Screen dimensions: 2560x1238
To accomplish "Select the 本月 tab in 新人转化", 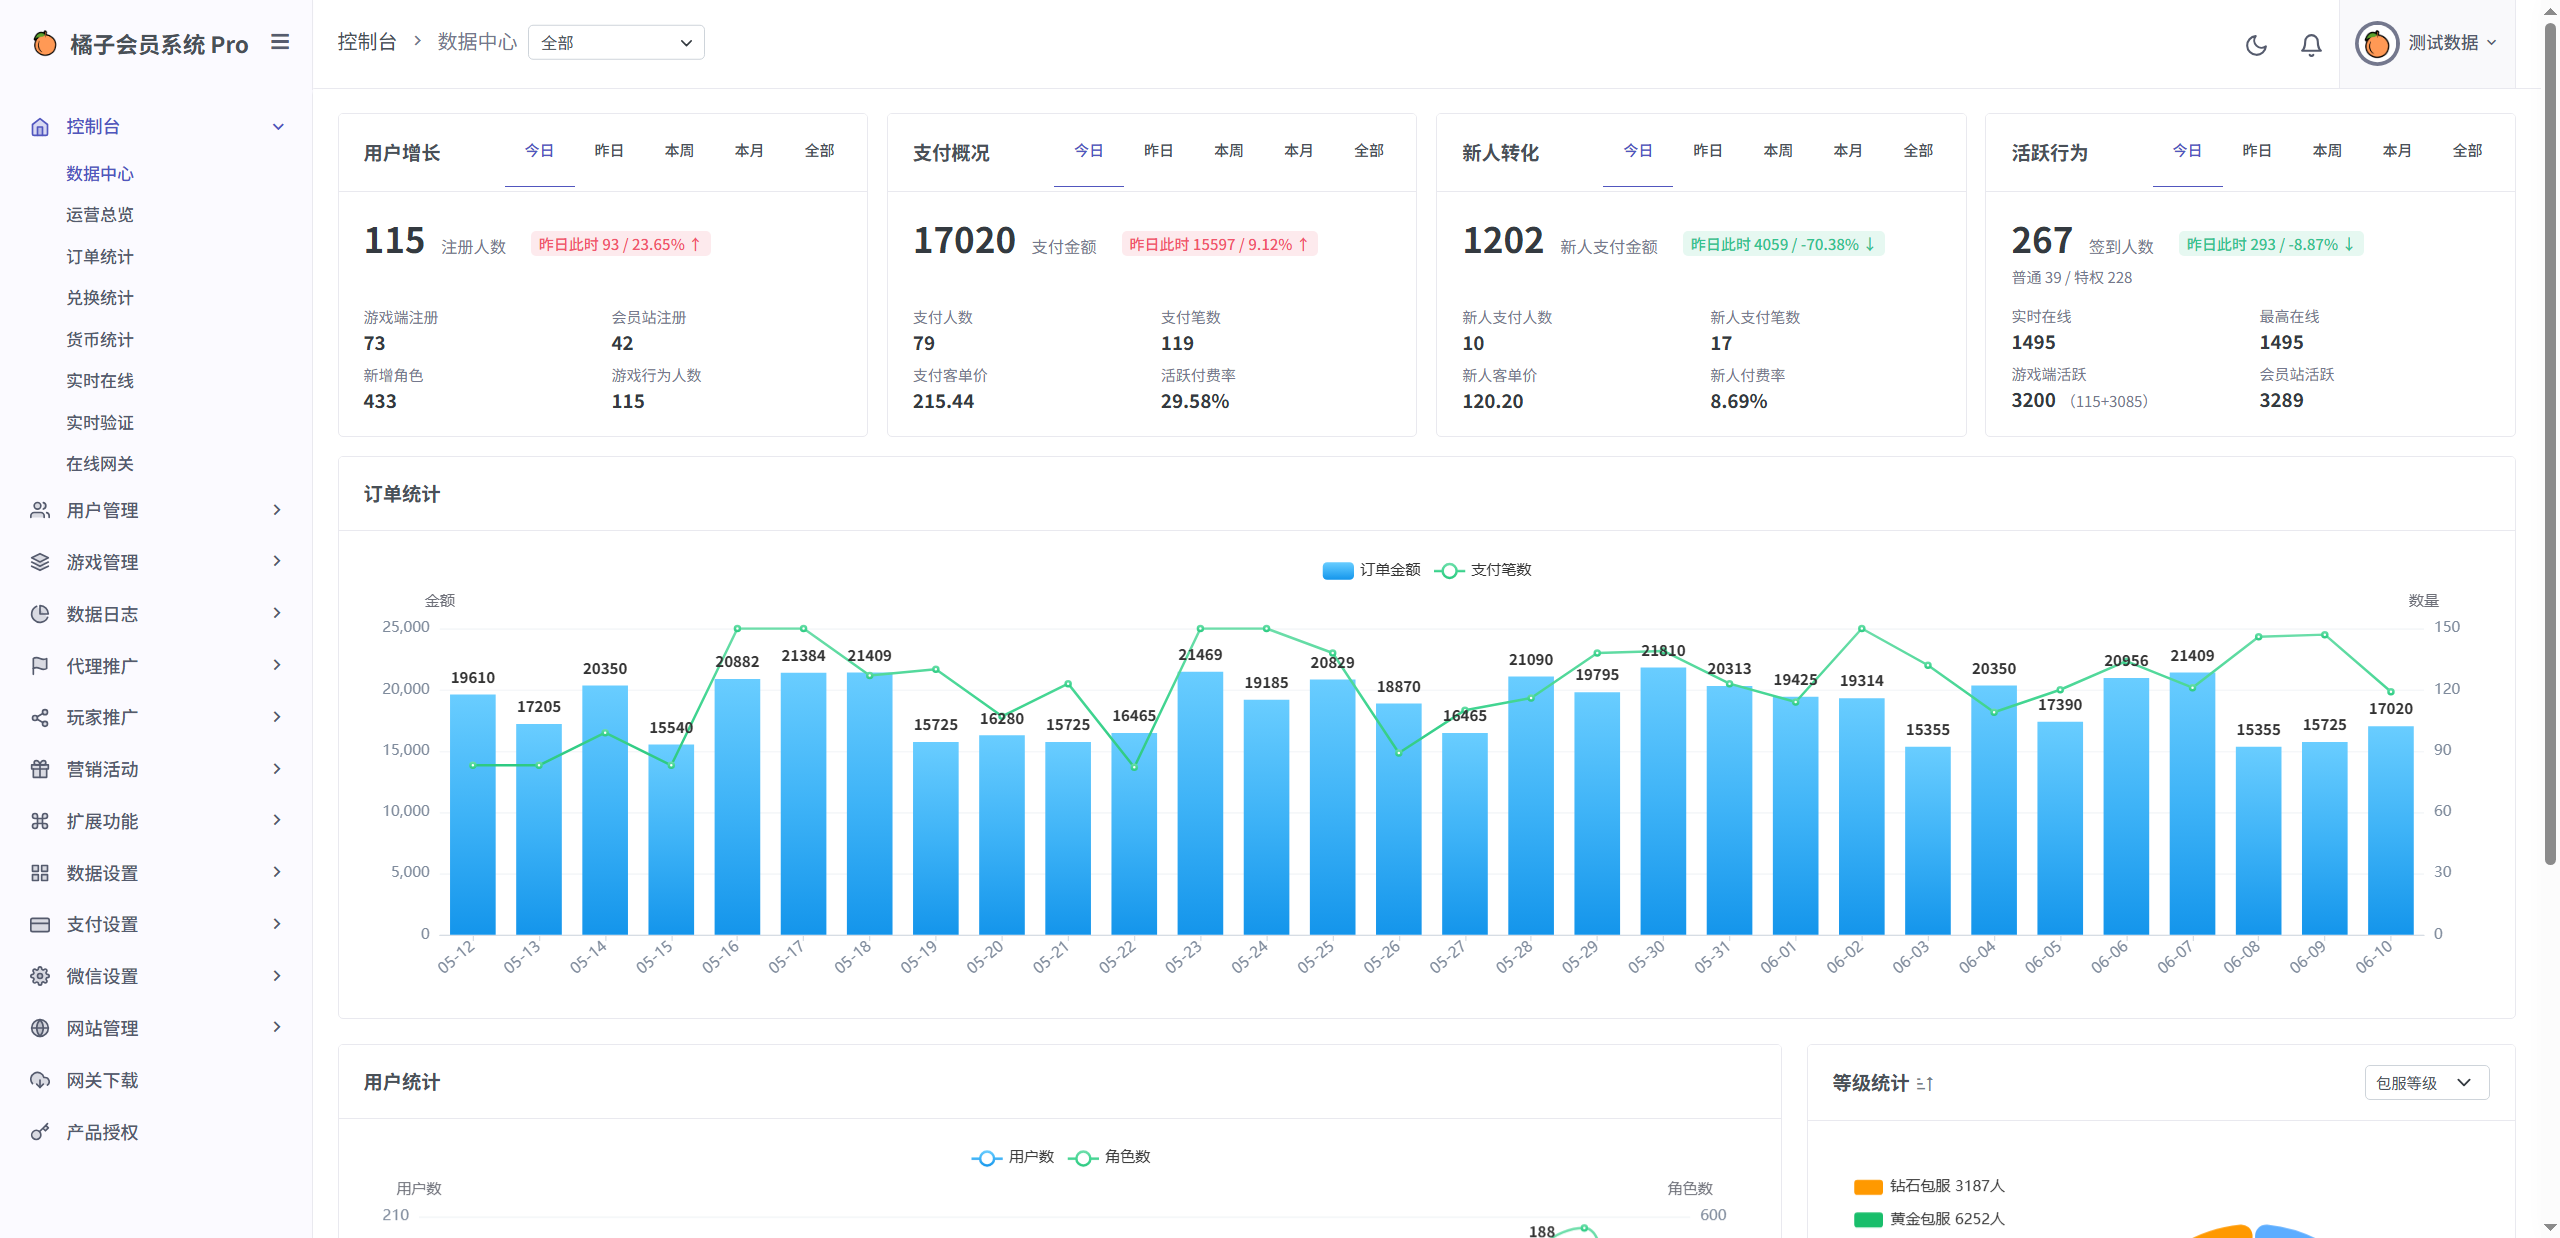I will coord(1848,151).
